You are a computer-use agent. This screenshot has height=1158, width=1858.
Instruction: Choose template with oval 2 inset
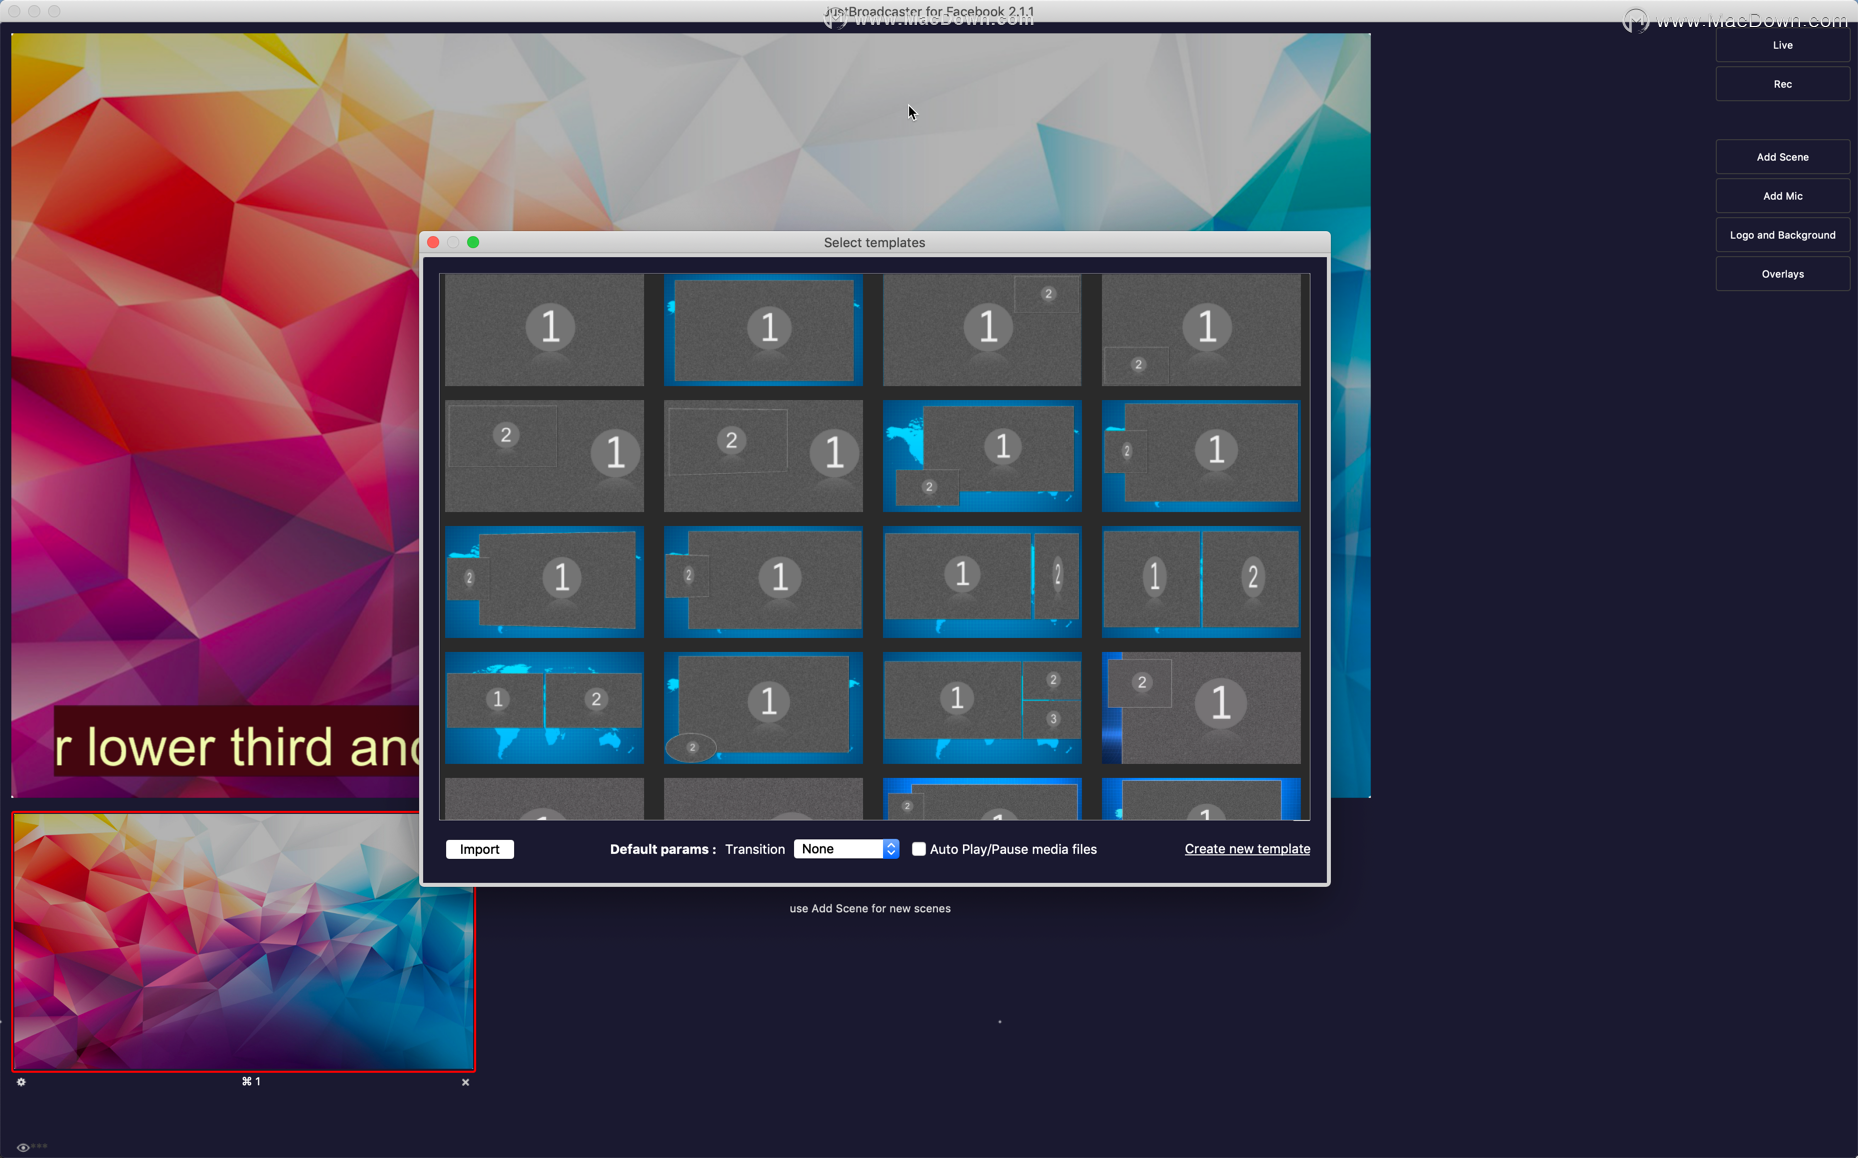(763, 708)
